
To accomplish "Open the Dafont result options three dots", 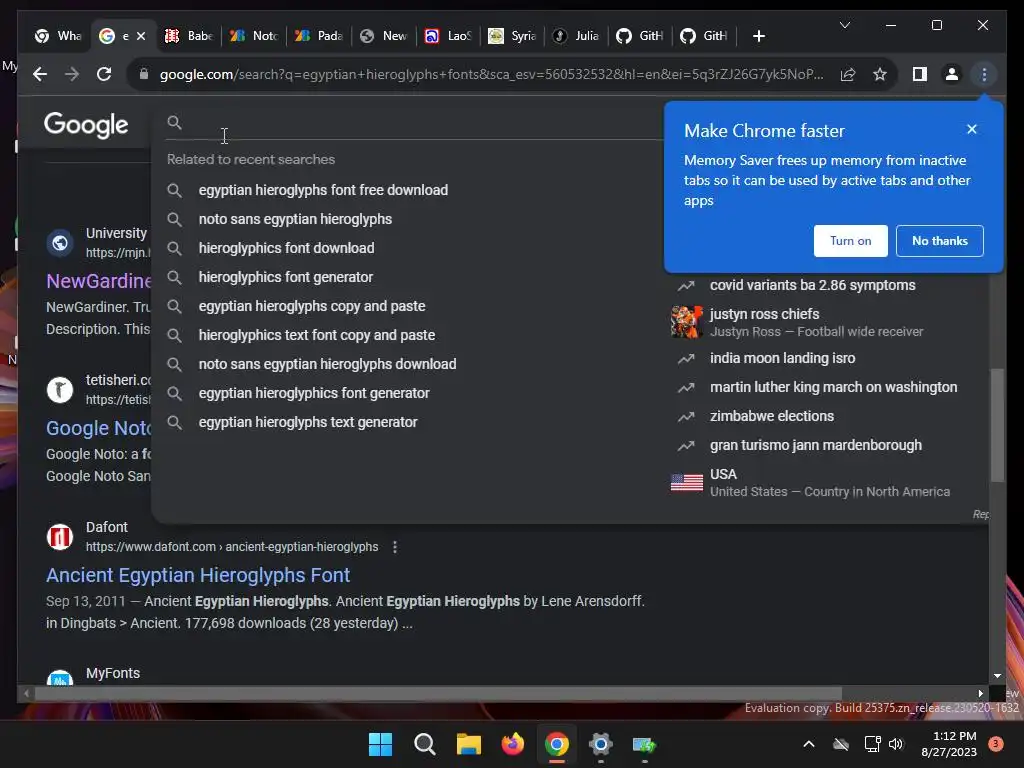I will pyautogui.click(x=394, y=547).
